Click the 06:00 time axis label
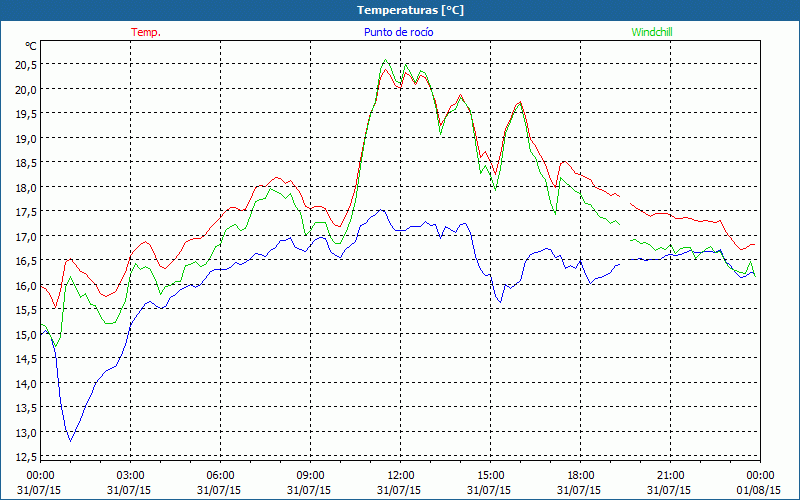The height and width of the screenshot is (500, 800). point(221,475)
